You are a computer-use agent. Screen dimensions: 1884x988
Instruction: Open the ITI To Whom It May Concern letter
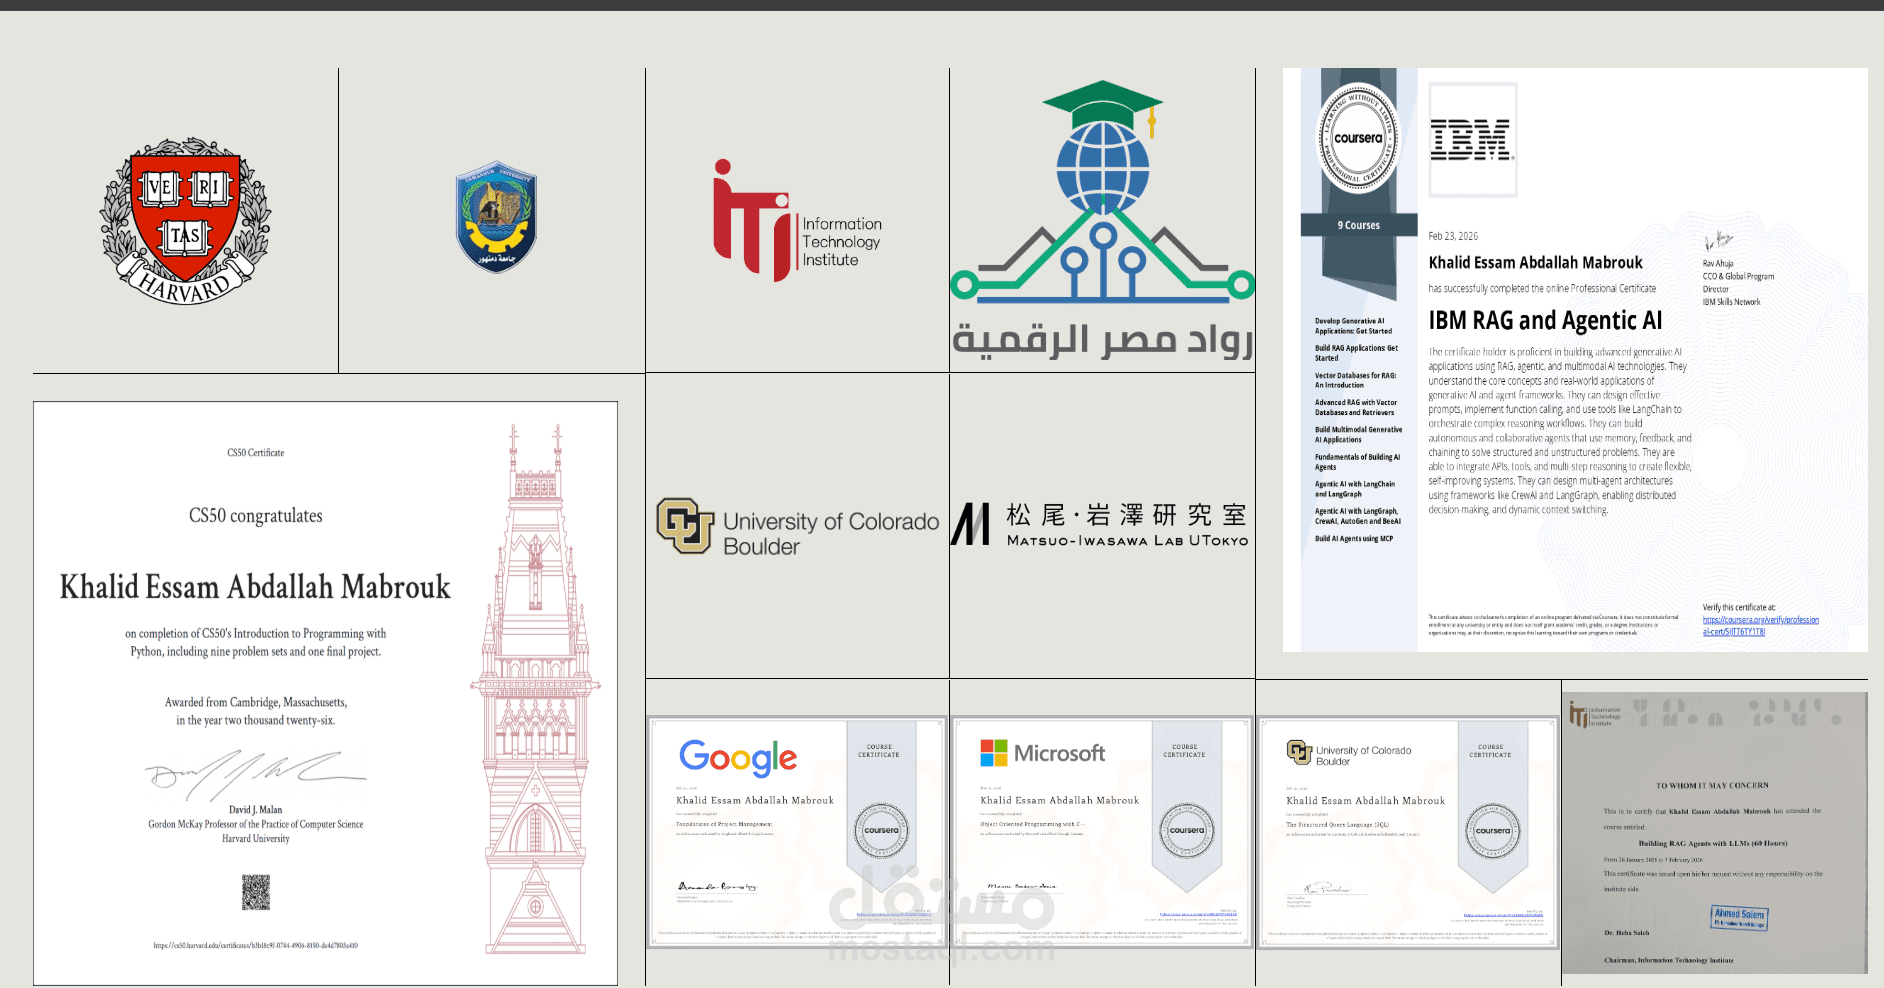pos(1715,833)
